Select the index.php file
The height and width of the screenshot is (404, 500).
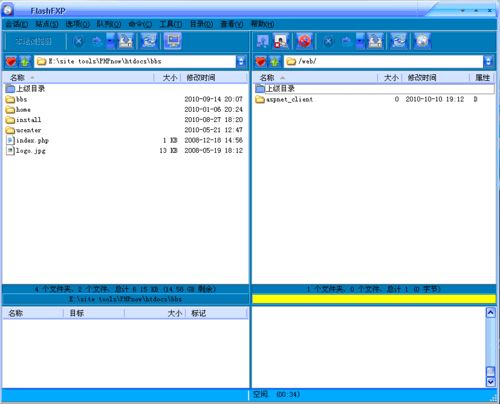point(27,141)
